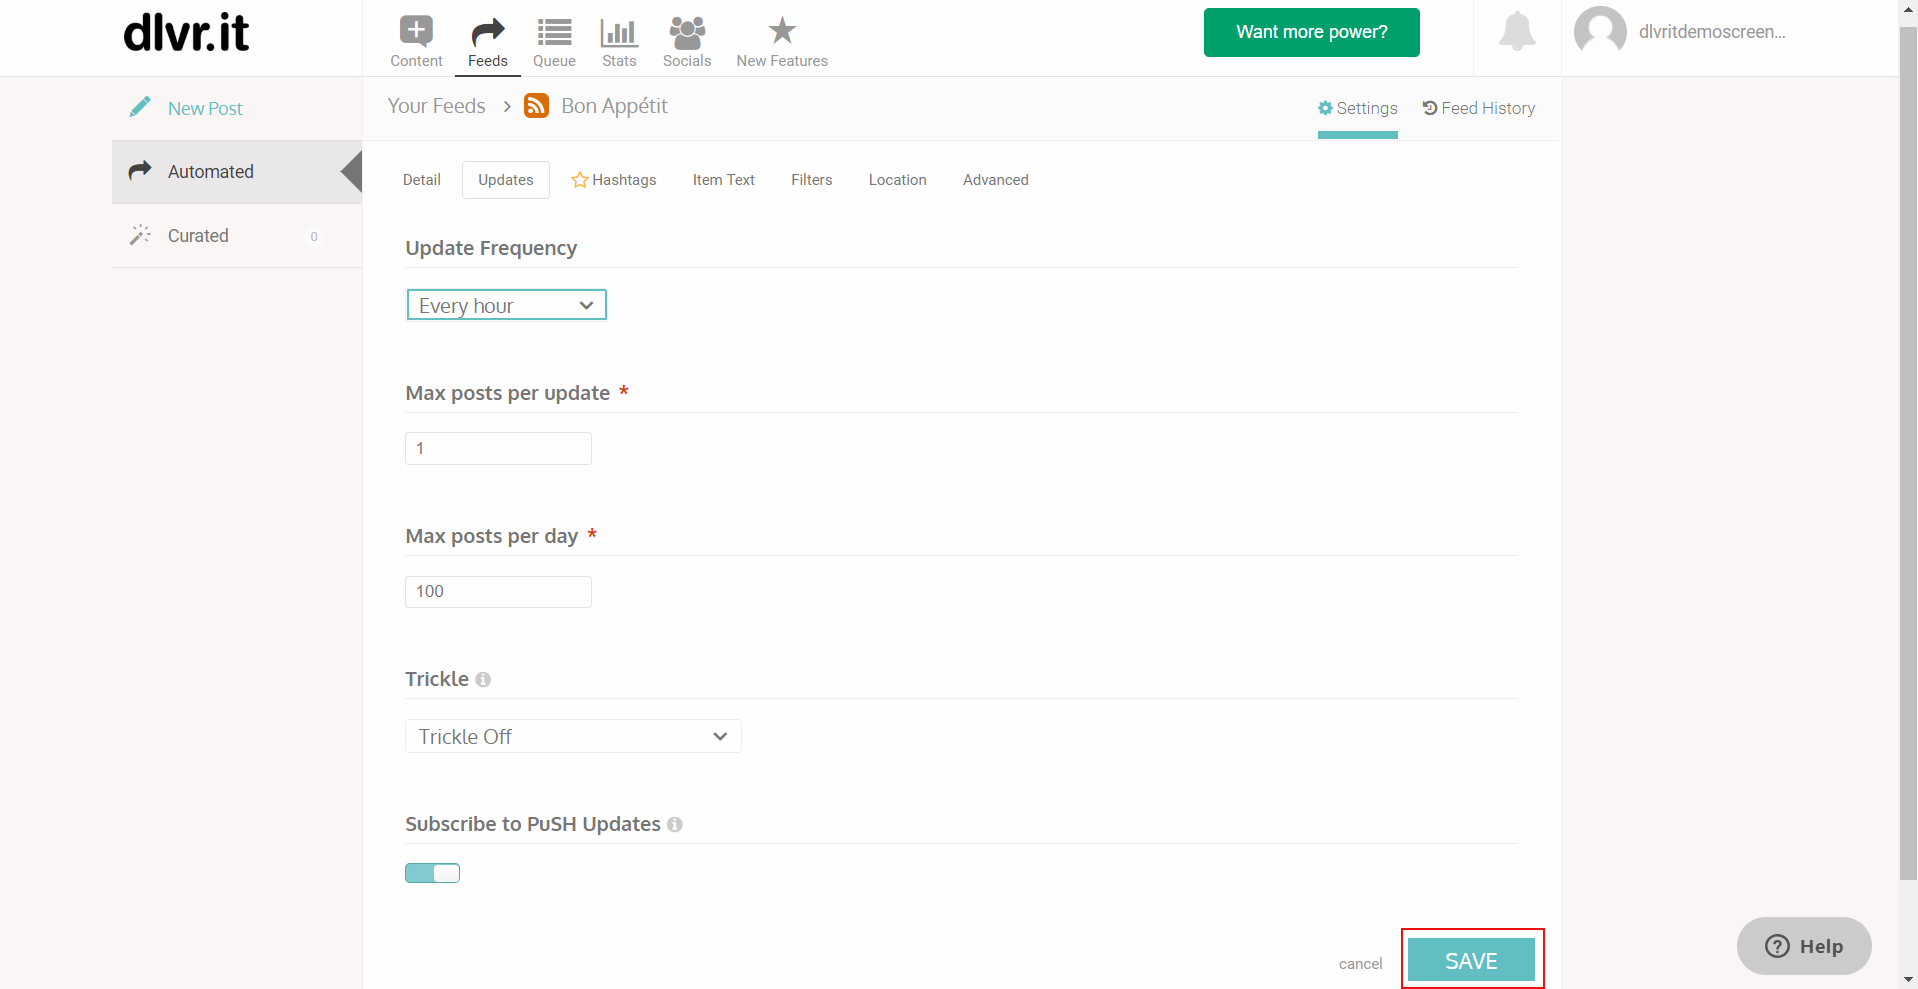Go to the Filters tab
The width and height of the screenshot is (1918, 989).
[812, 180]
